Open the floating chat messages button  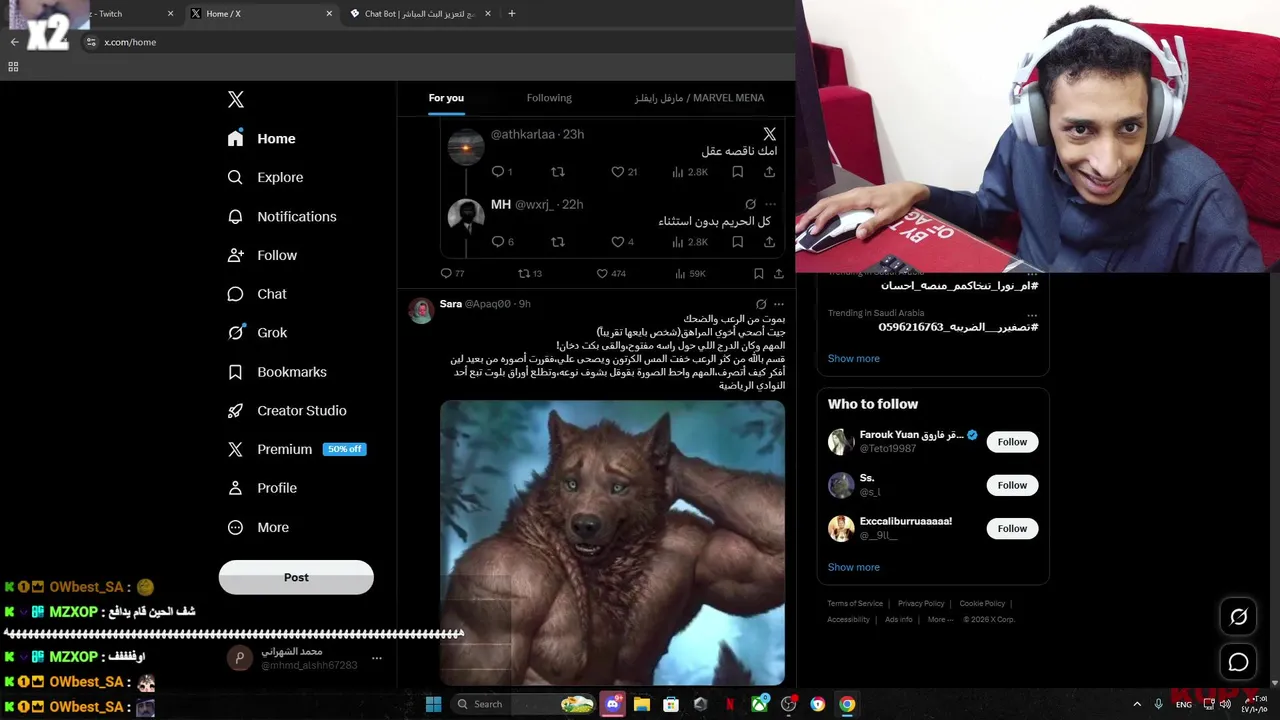[x=1238, y=662]
